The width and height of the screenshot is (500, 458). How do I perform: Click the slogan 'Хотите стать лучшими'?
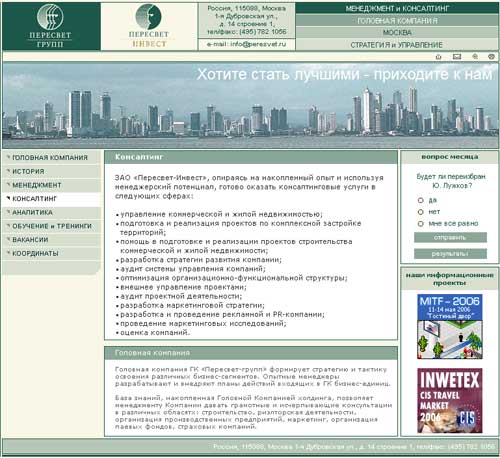pos(279,74)
